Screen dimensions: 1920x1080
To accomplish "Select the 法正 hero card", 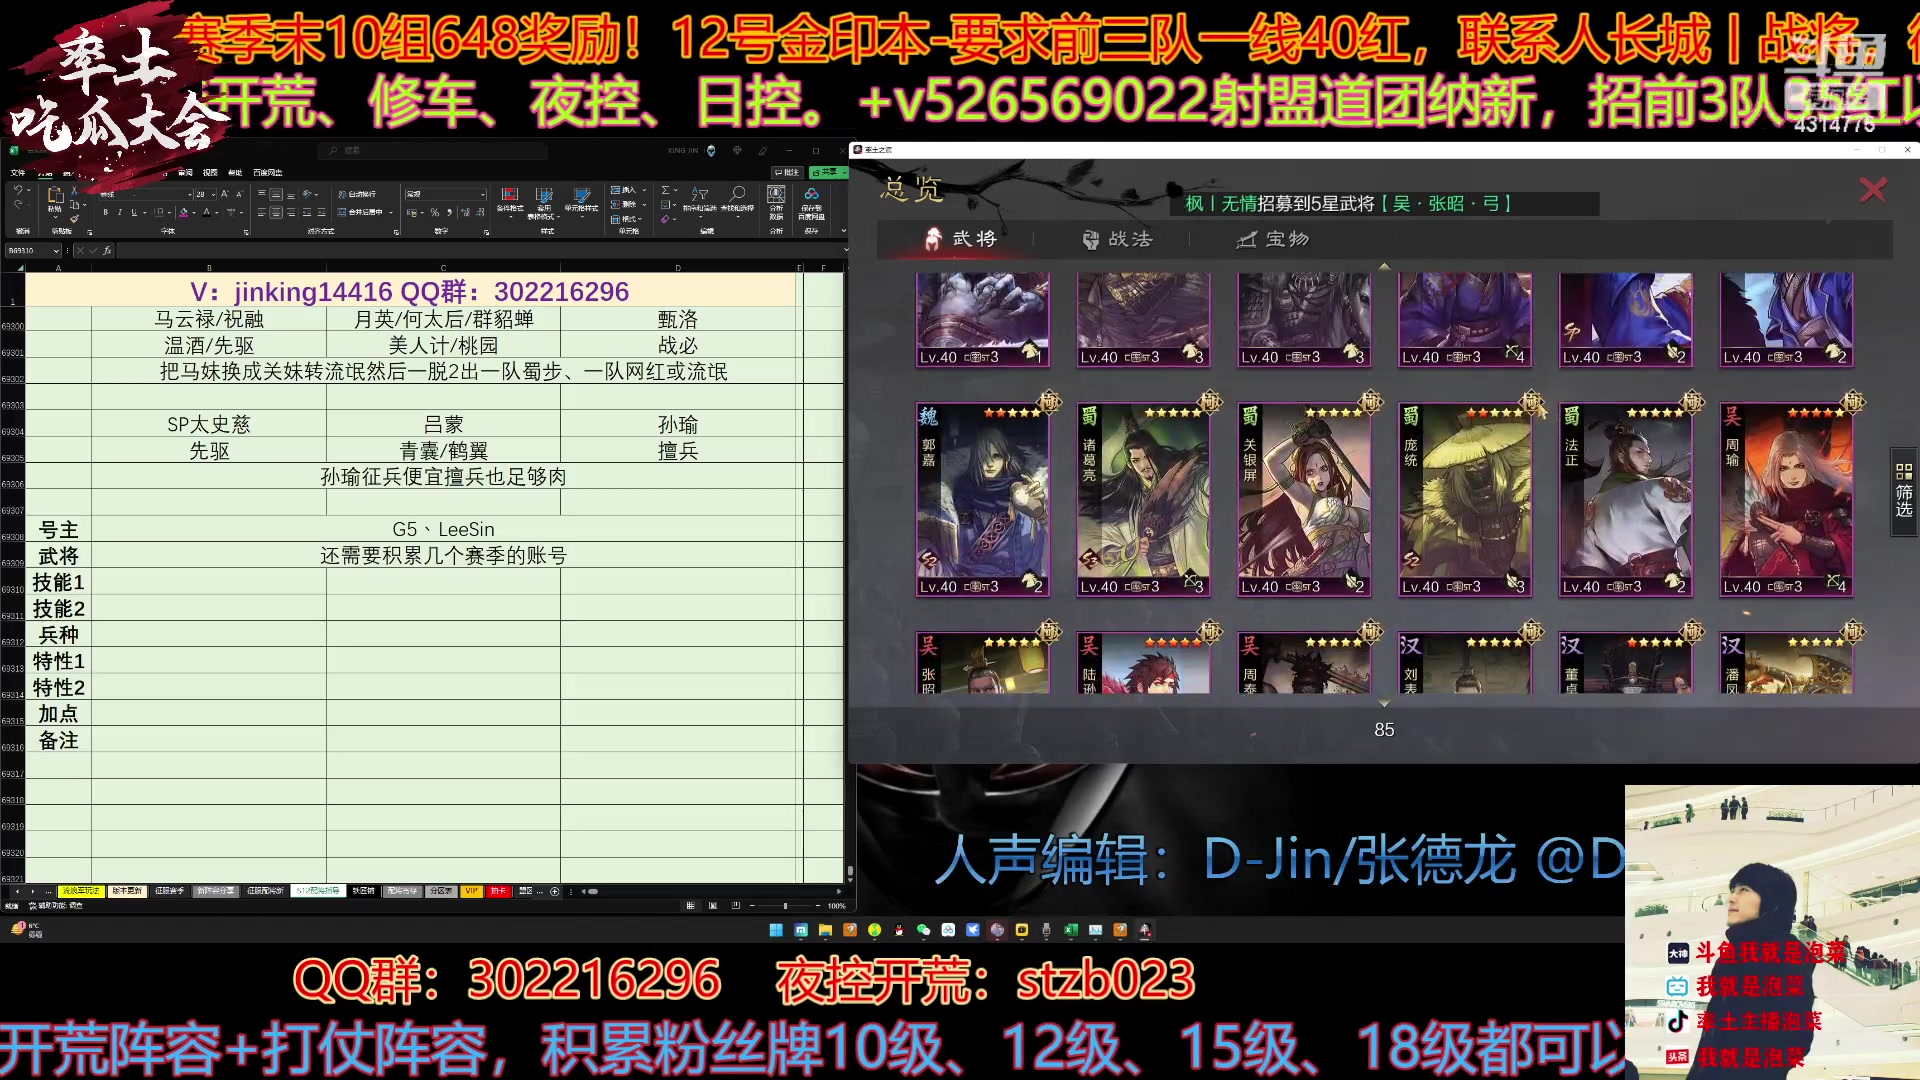I will pos(1626,499).
